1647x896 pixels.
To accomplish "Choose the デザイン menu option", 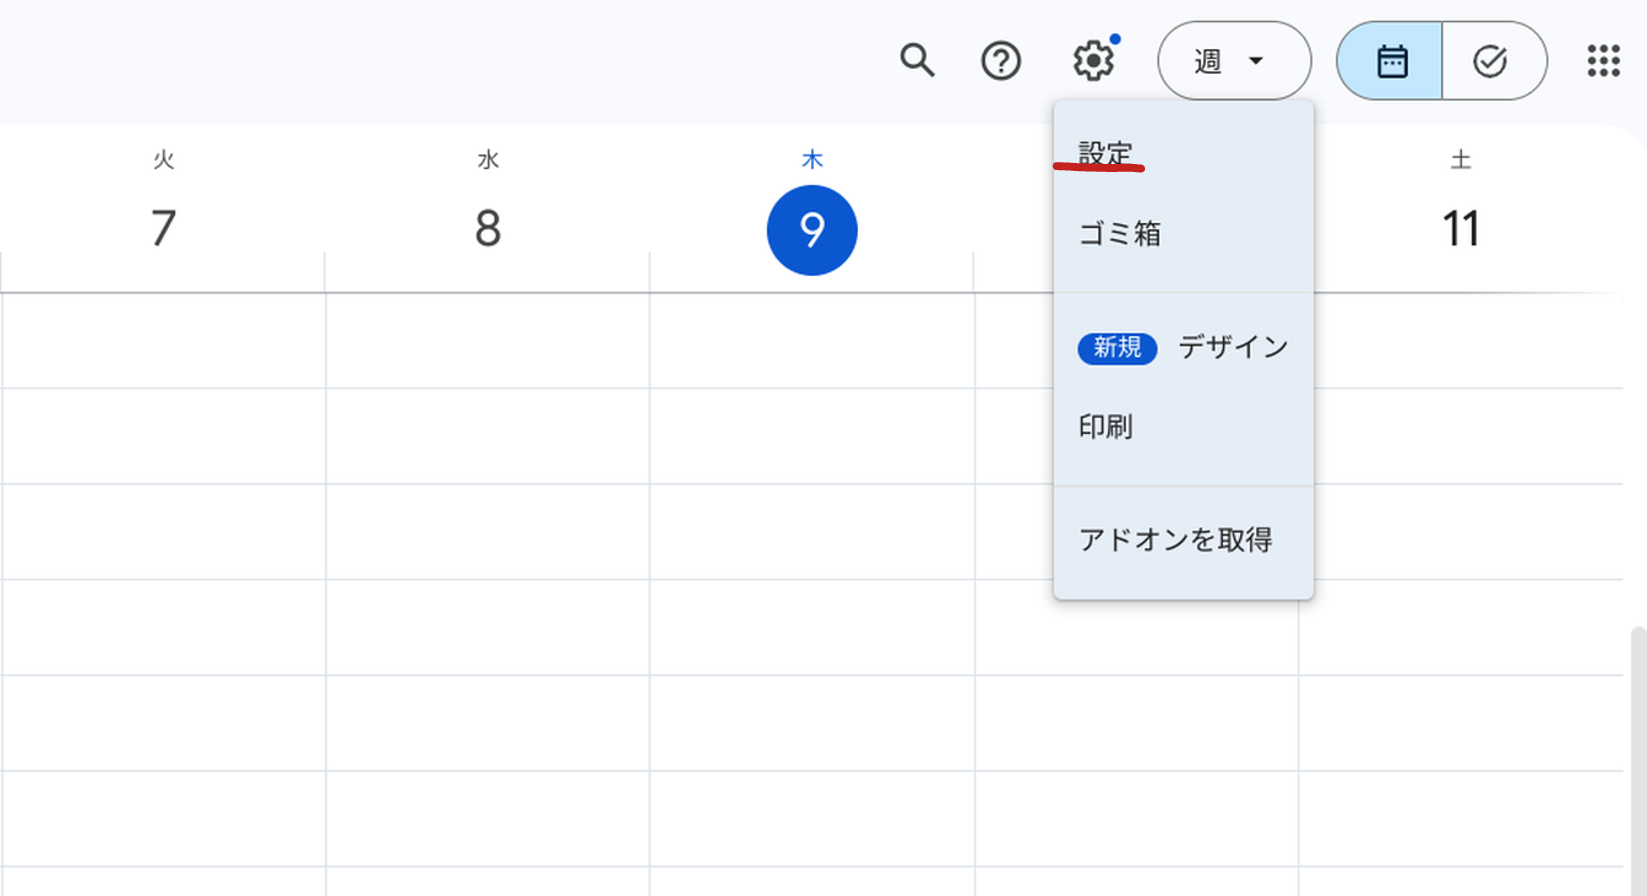I will (1232, 347).
